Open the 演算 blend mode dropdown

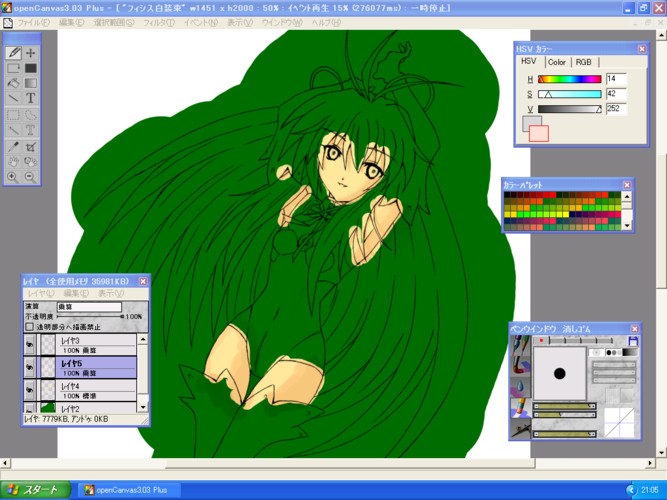pyautogui.click(x=89, y=307)
